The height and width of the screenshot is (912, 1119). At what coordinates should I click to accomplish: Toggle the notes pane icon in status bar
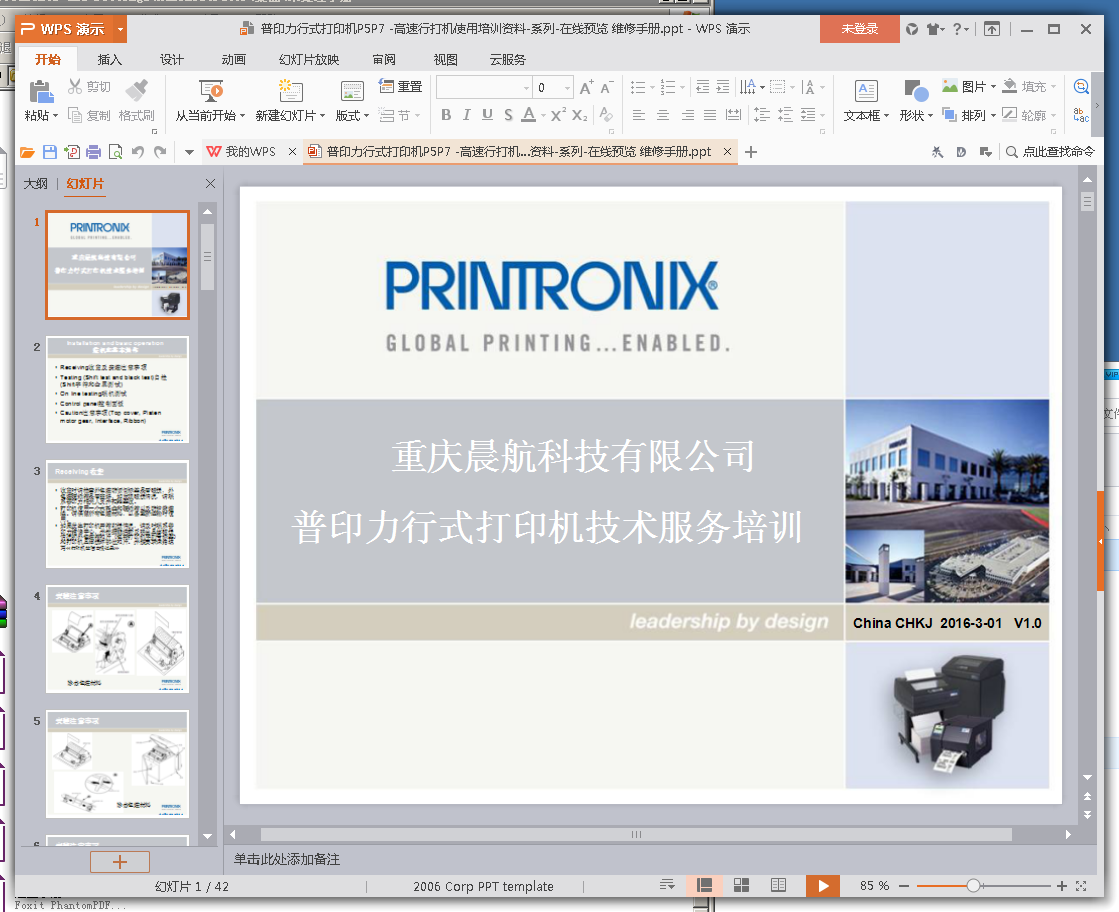(667, 886)
